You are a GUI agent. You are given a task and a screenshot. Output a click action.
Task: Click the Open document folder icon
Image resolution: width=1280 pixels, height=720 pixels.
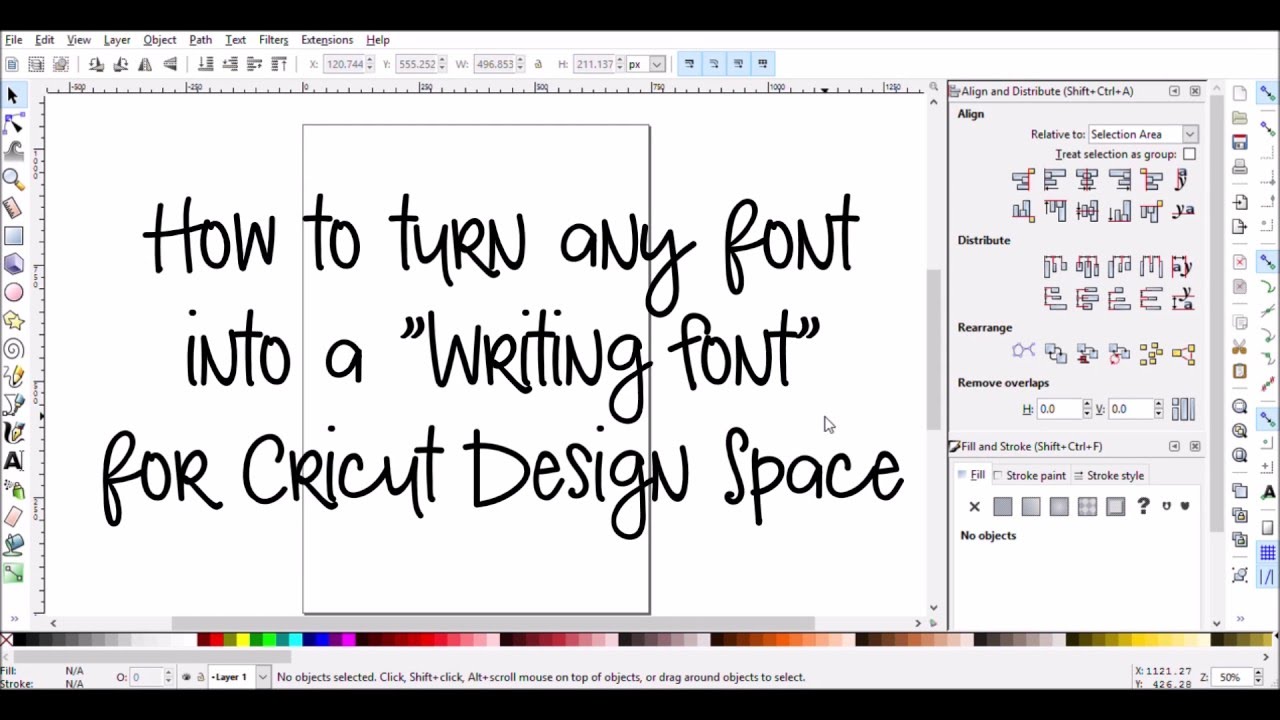click(1240, 118)
